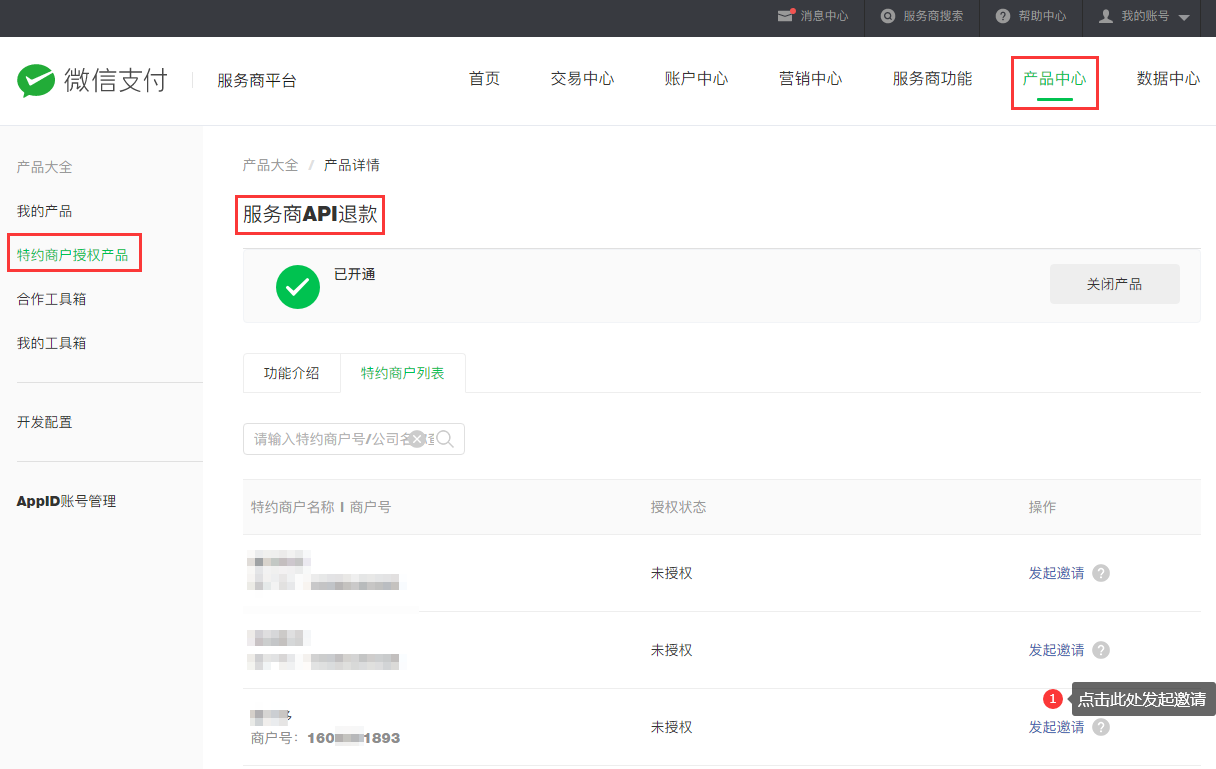This screenshot has width=1216, height=769.
Task: Click 发起邀请 for merchant 160…1893
Action: click(1056, 727)
